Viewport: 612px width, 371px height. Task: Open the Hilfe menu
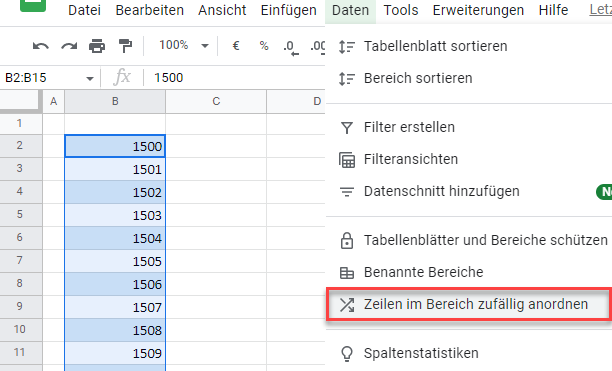coord(553,10)
